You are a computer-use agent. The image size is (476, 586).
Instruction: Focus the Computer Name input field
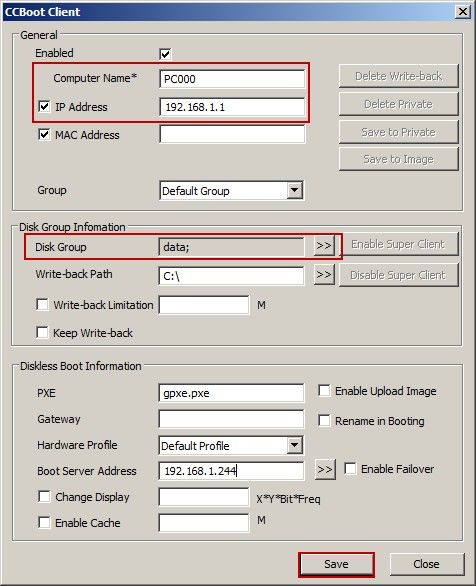[x=232, y=79]
